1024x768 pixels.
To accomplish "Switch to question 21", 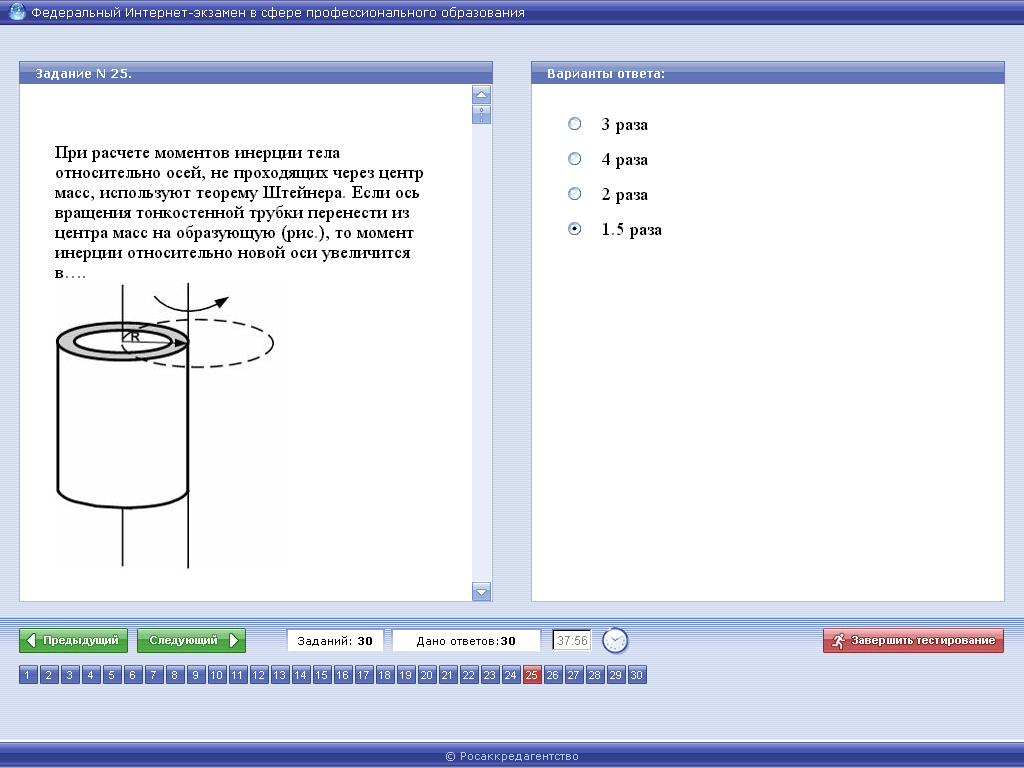I will (447, 675).
